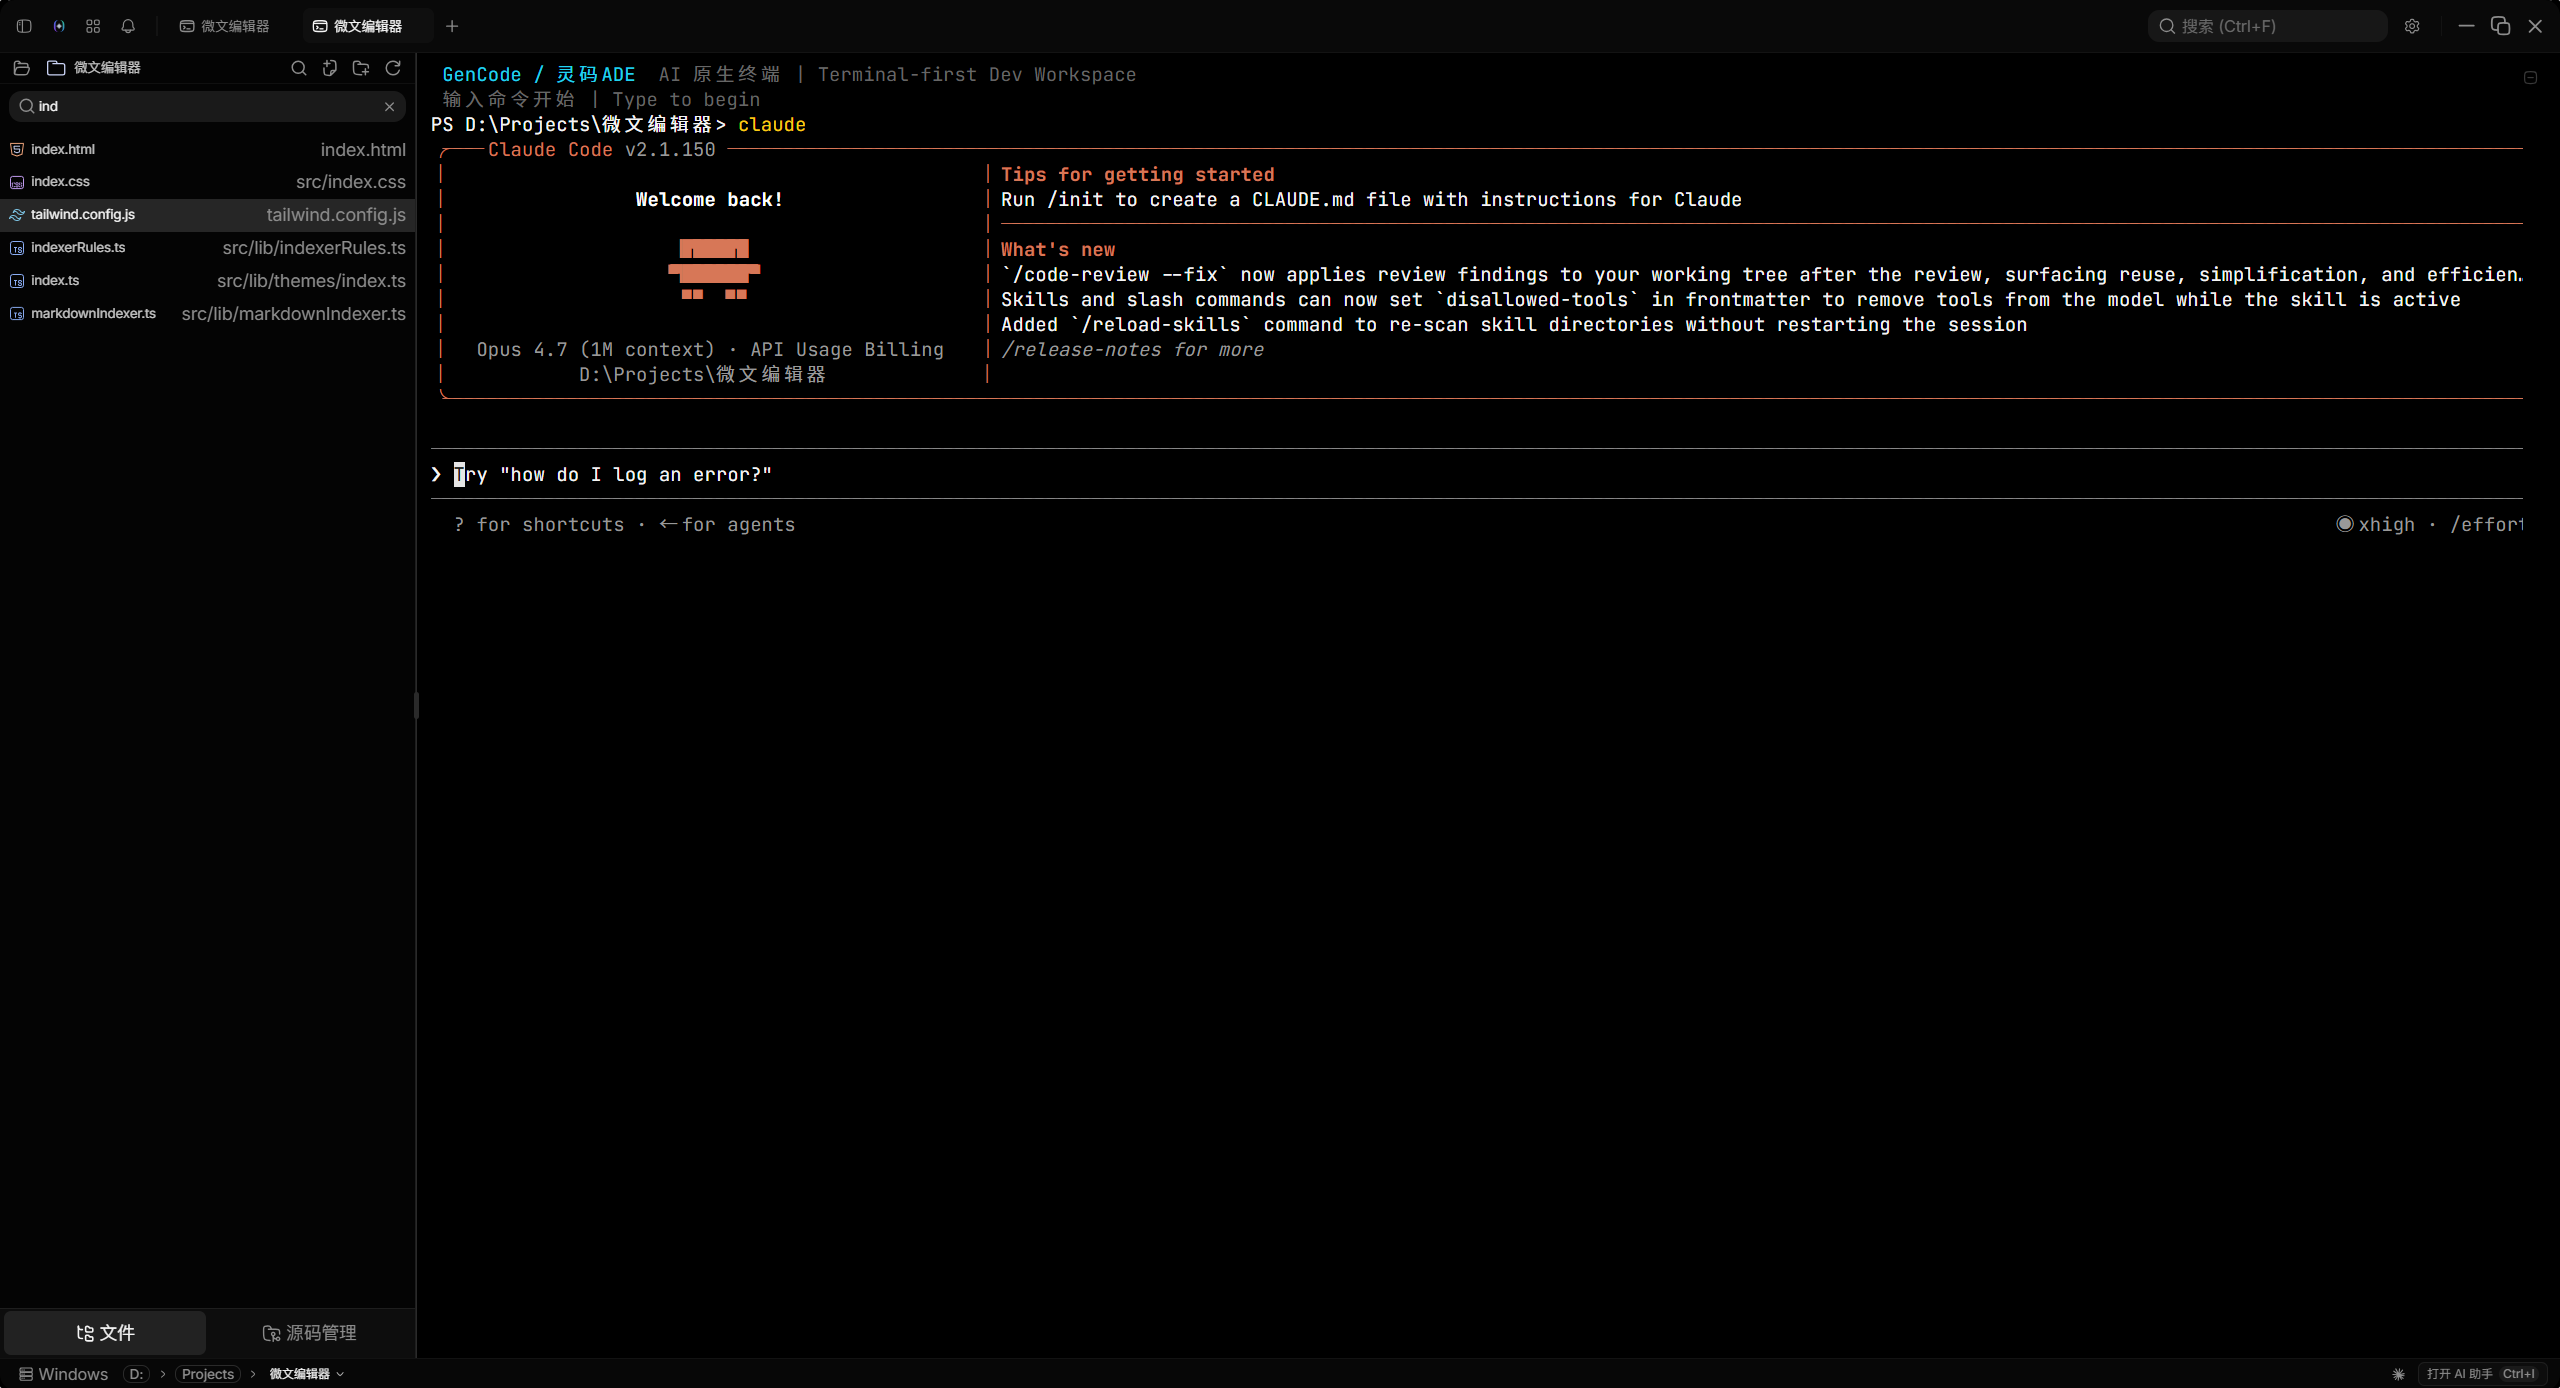Viewport: 2560px width, 1388px height.
Task: Click the Claude prompt input line
Action: [1476, 475]
